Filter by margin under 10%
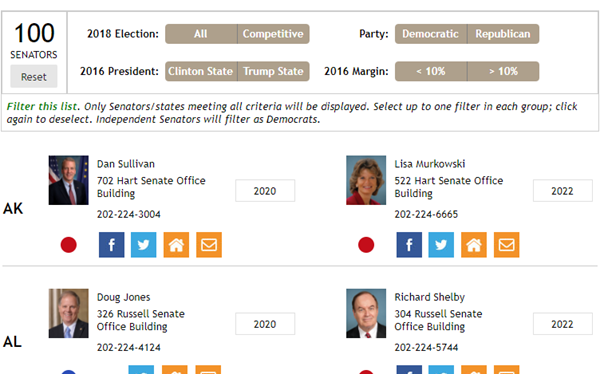 [x=431, y=71]
